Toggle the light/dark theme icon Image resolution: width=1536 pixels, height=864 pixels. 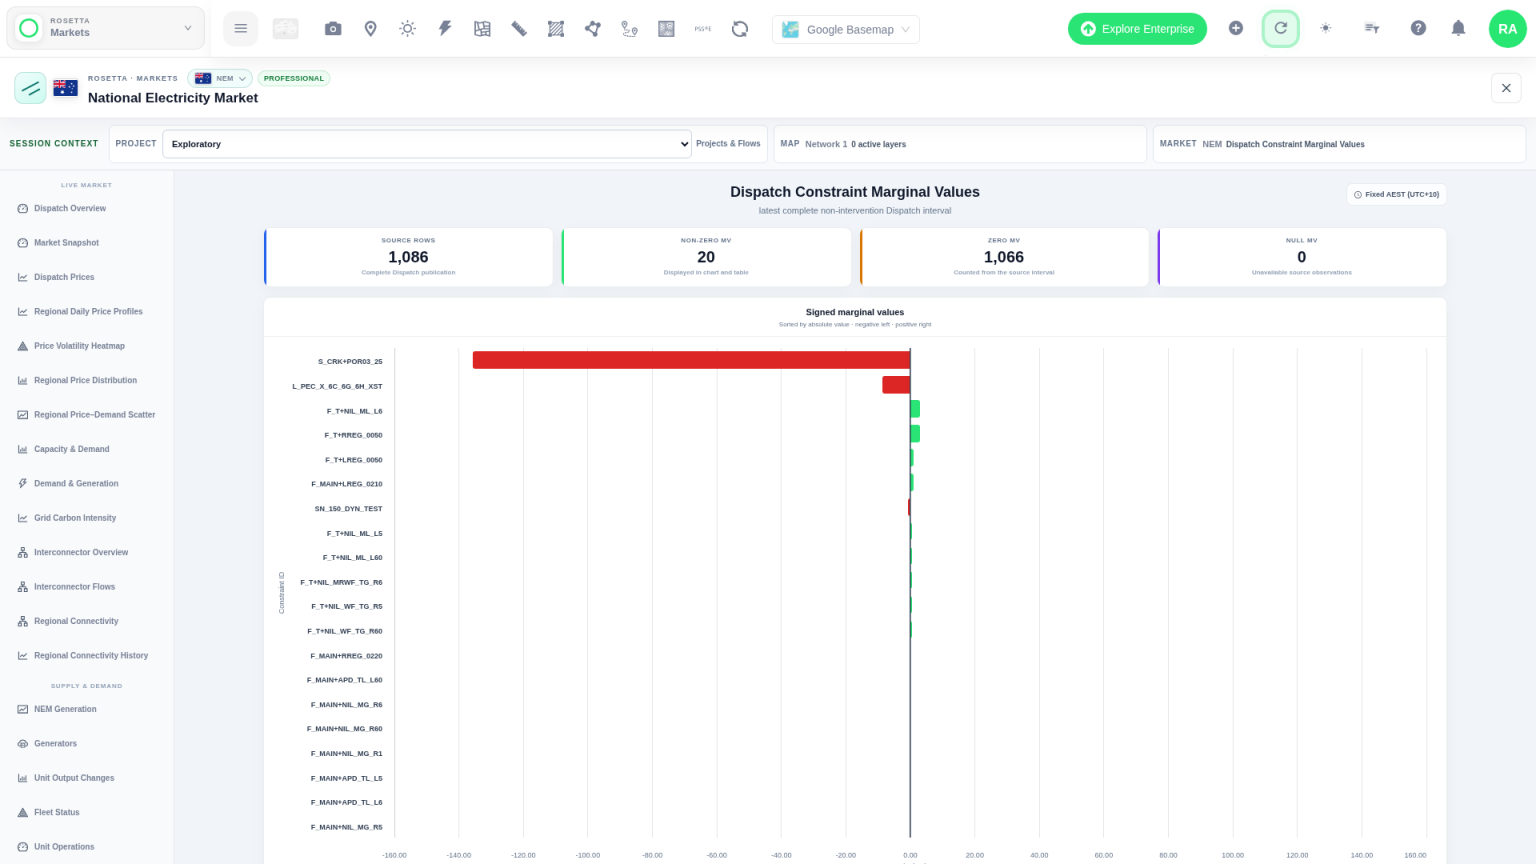(x=1326, y=28)
